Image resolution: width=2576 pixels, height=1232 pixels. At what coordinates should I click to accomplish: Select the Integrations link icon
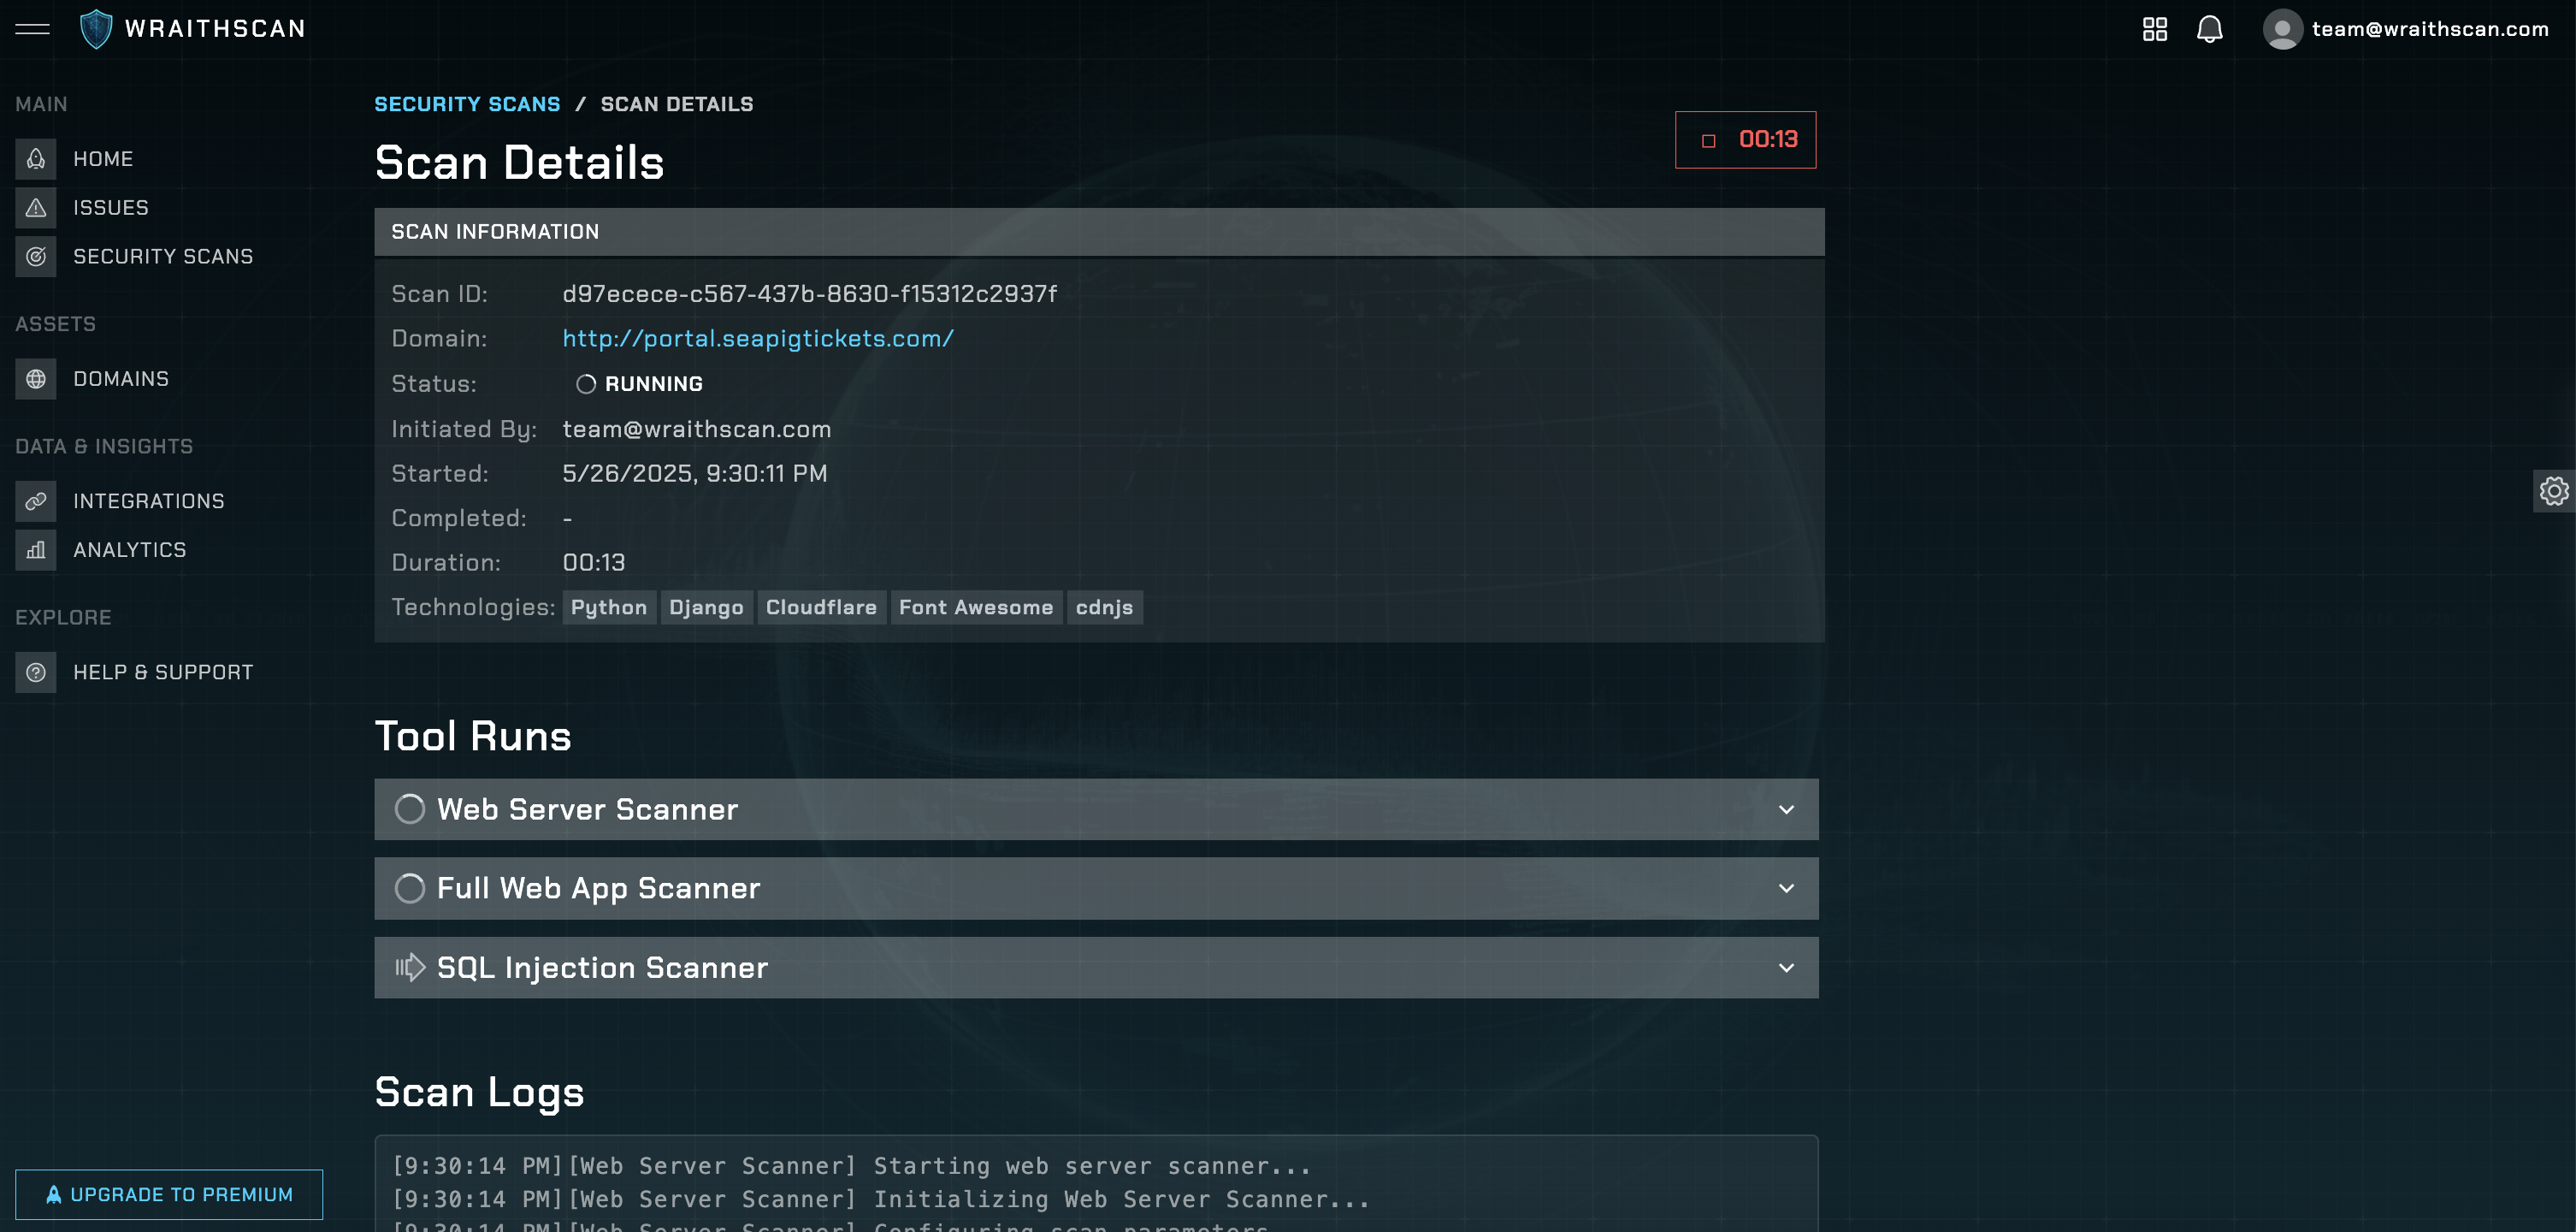[35, 500]
